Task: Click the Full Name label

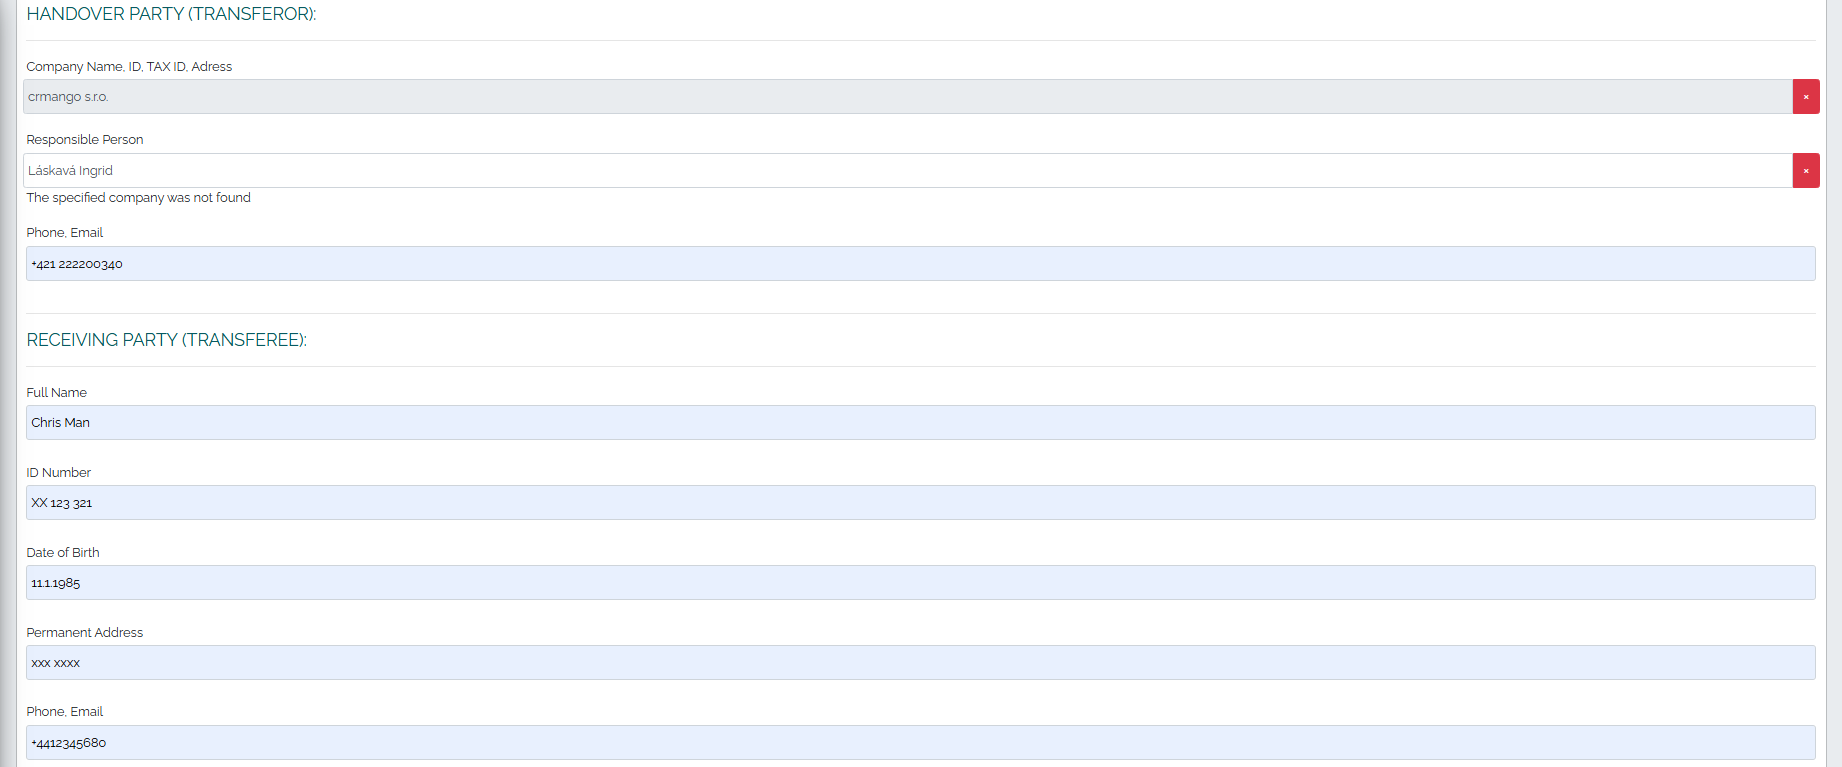Action: coord(57,393)
